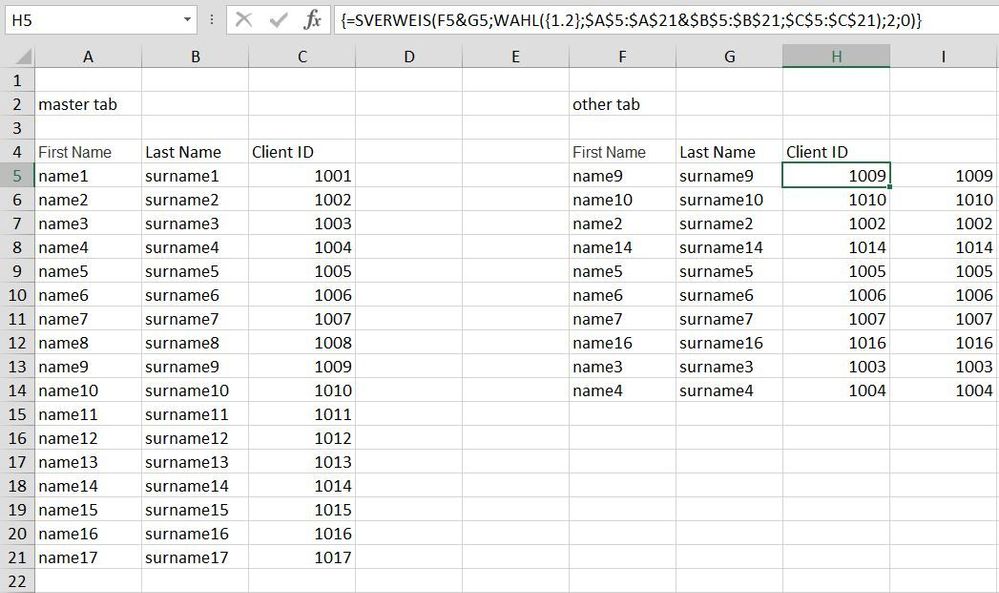
Task: Click the 'master tab' cell
Action: tap(88, 104)
